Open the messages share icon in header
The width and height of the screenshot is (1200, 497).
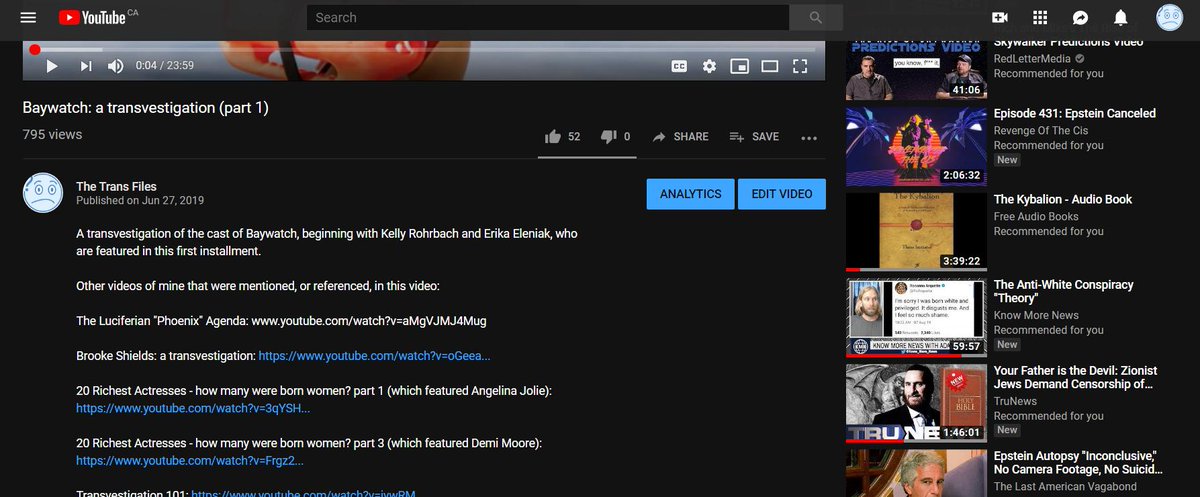1080,17
